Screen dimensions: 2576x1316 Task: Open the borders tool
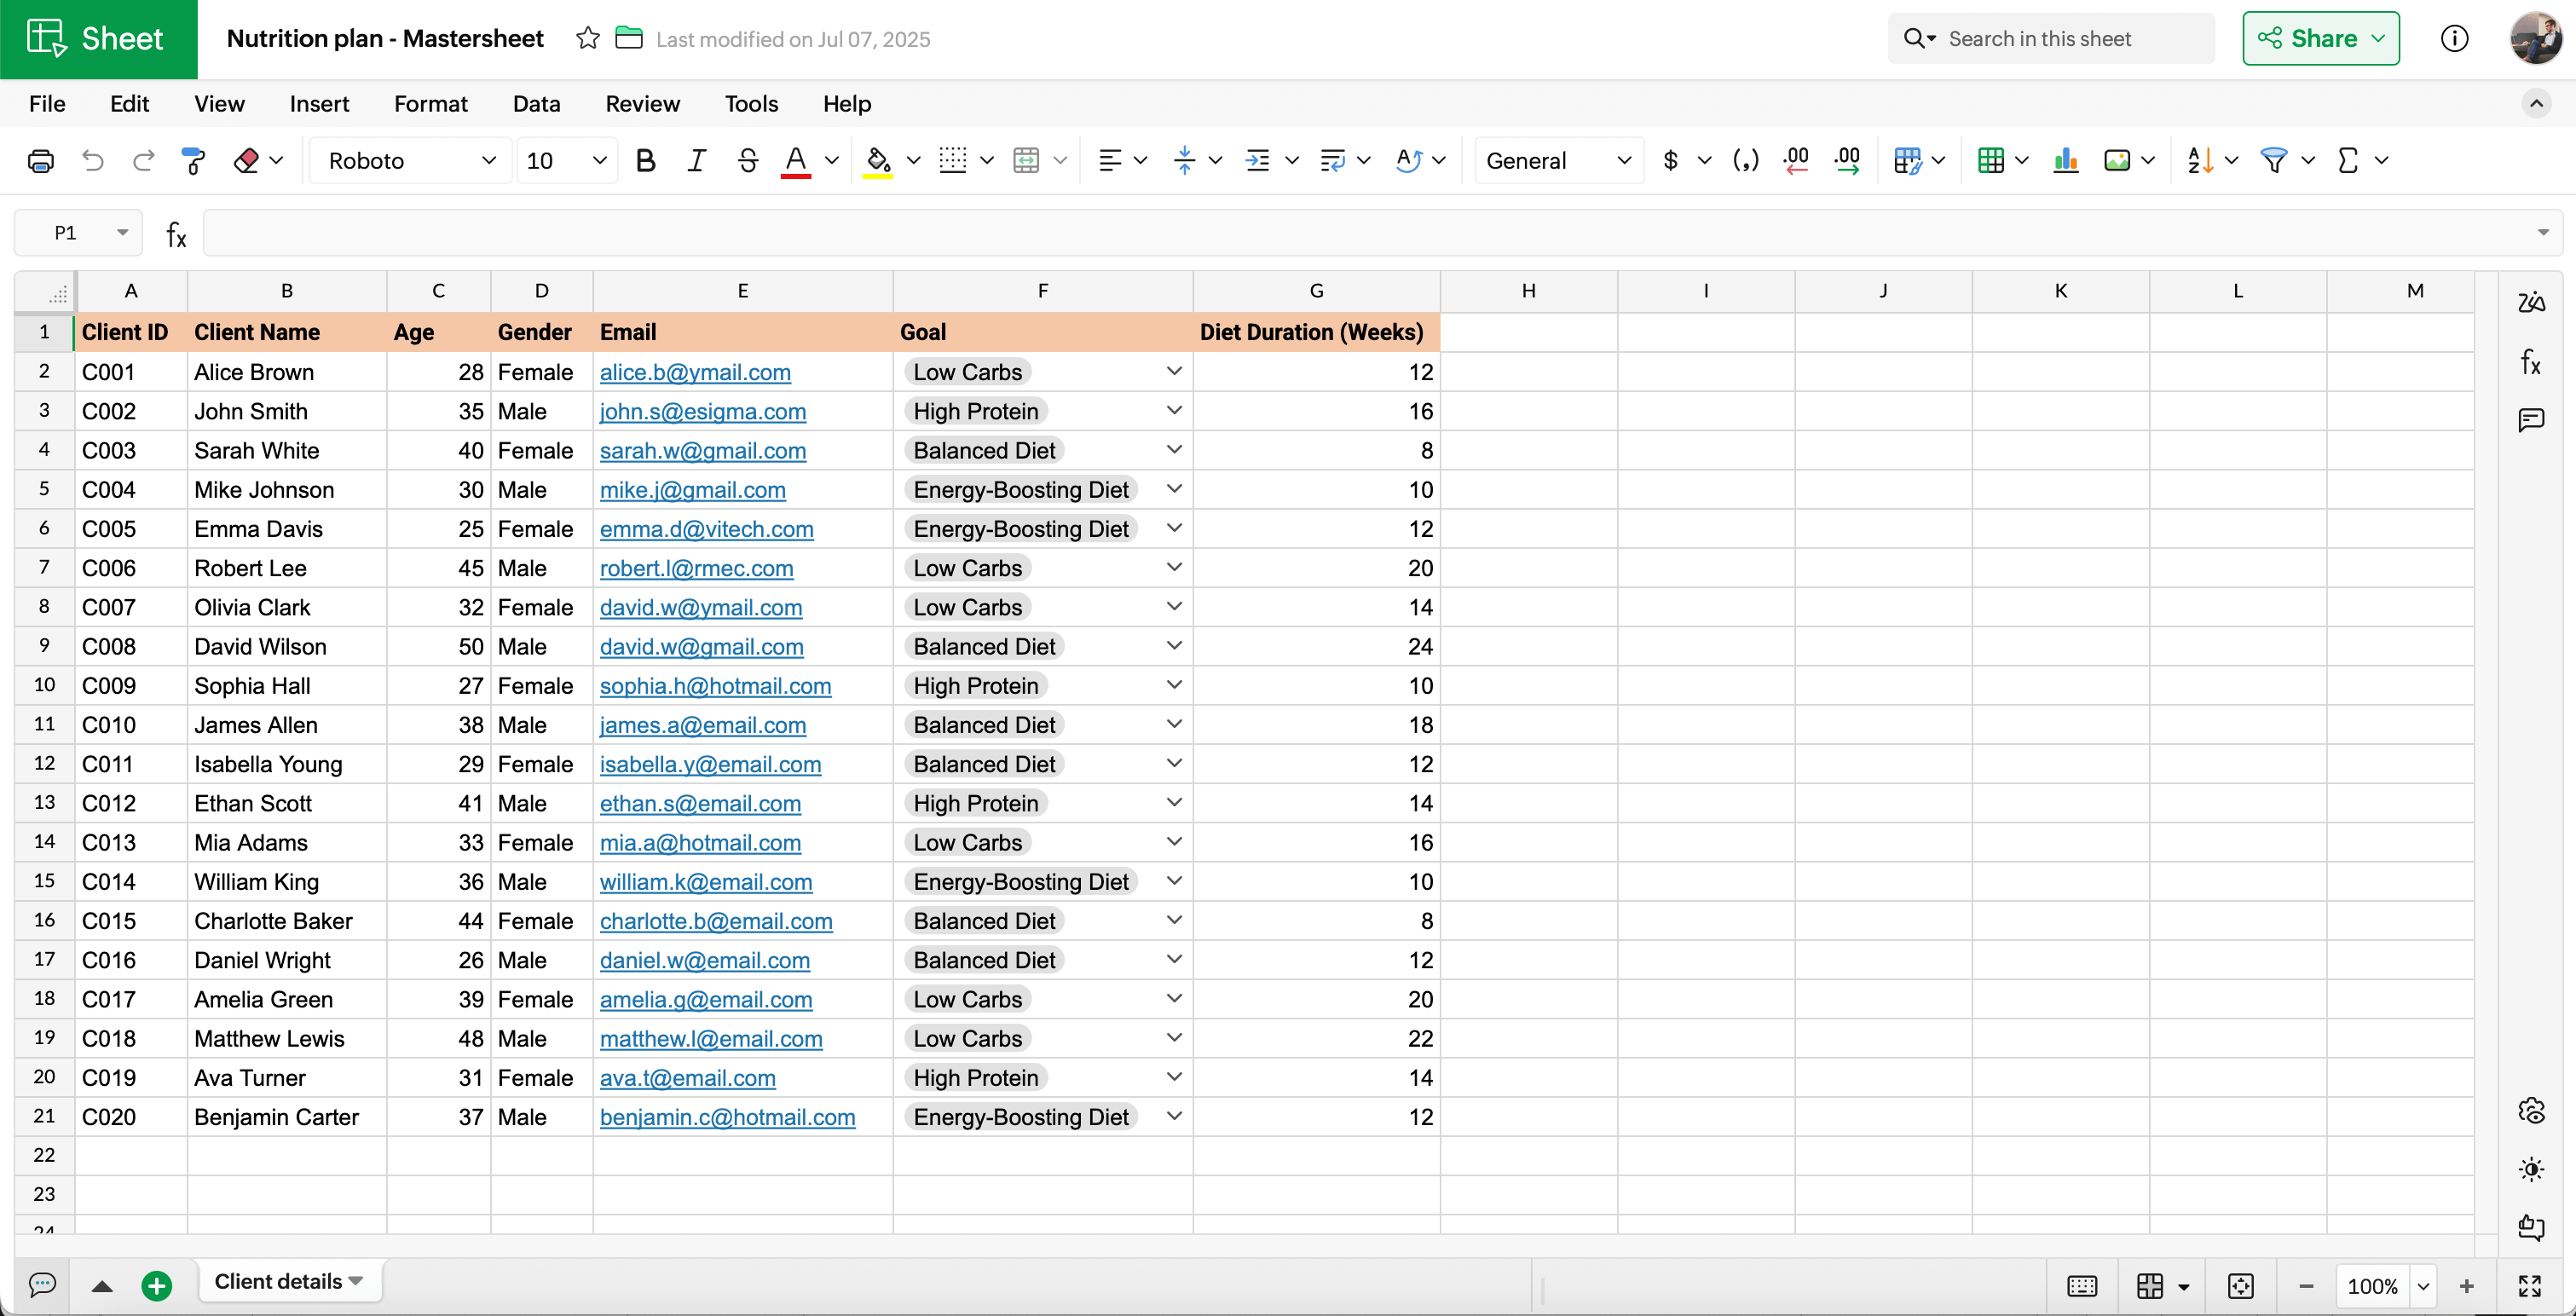click(x=953, y=160)
